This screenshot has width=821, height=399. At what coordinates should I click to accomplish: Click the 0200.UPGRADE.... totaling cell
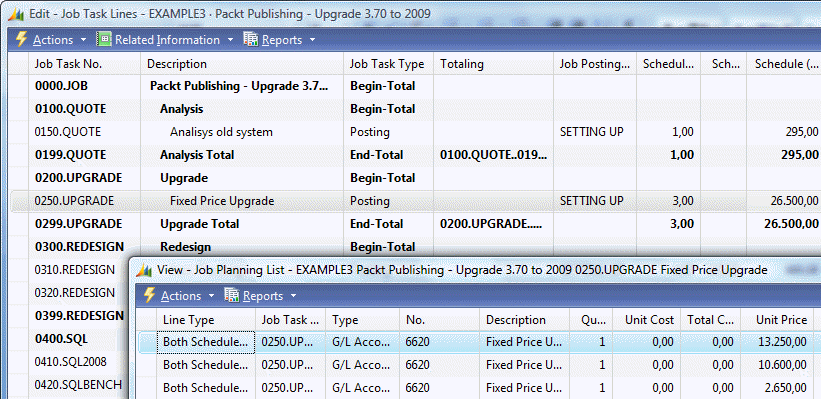(x=492, y=224)
